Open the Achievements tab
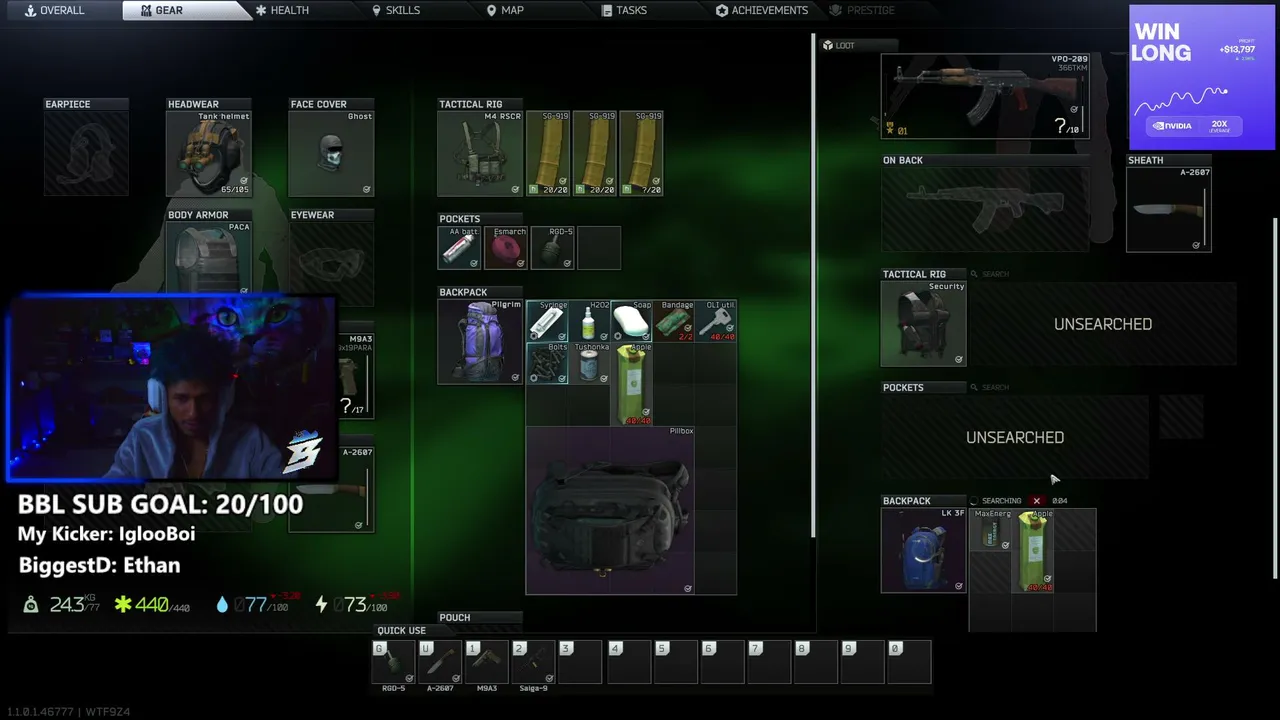 click(x=762, y=10)
